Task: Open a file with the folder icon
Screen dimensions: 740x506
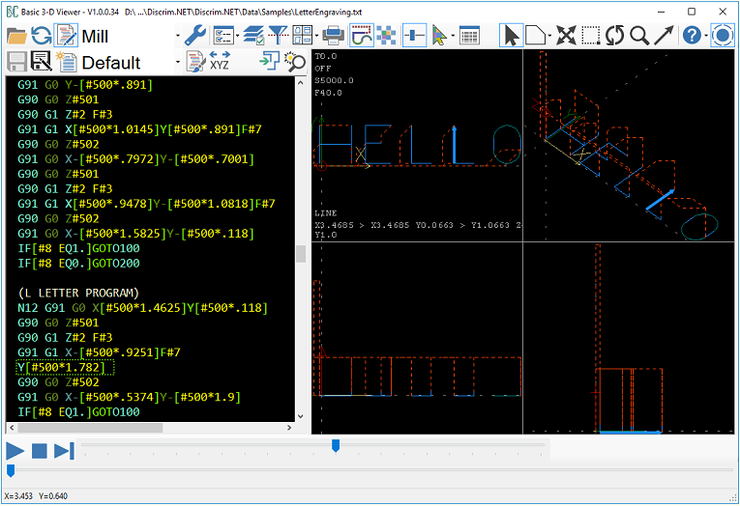Action: (x=17, y=36)
